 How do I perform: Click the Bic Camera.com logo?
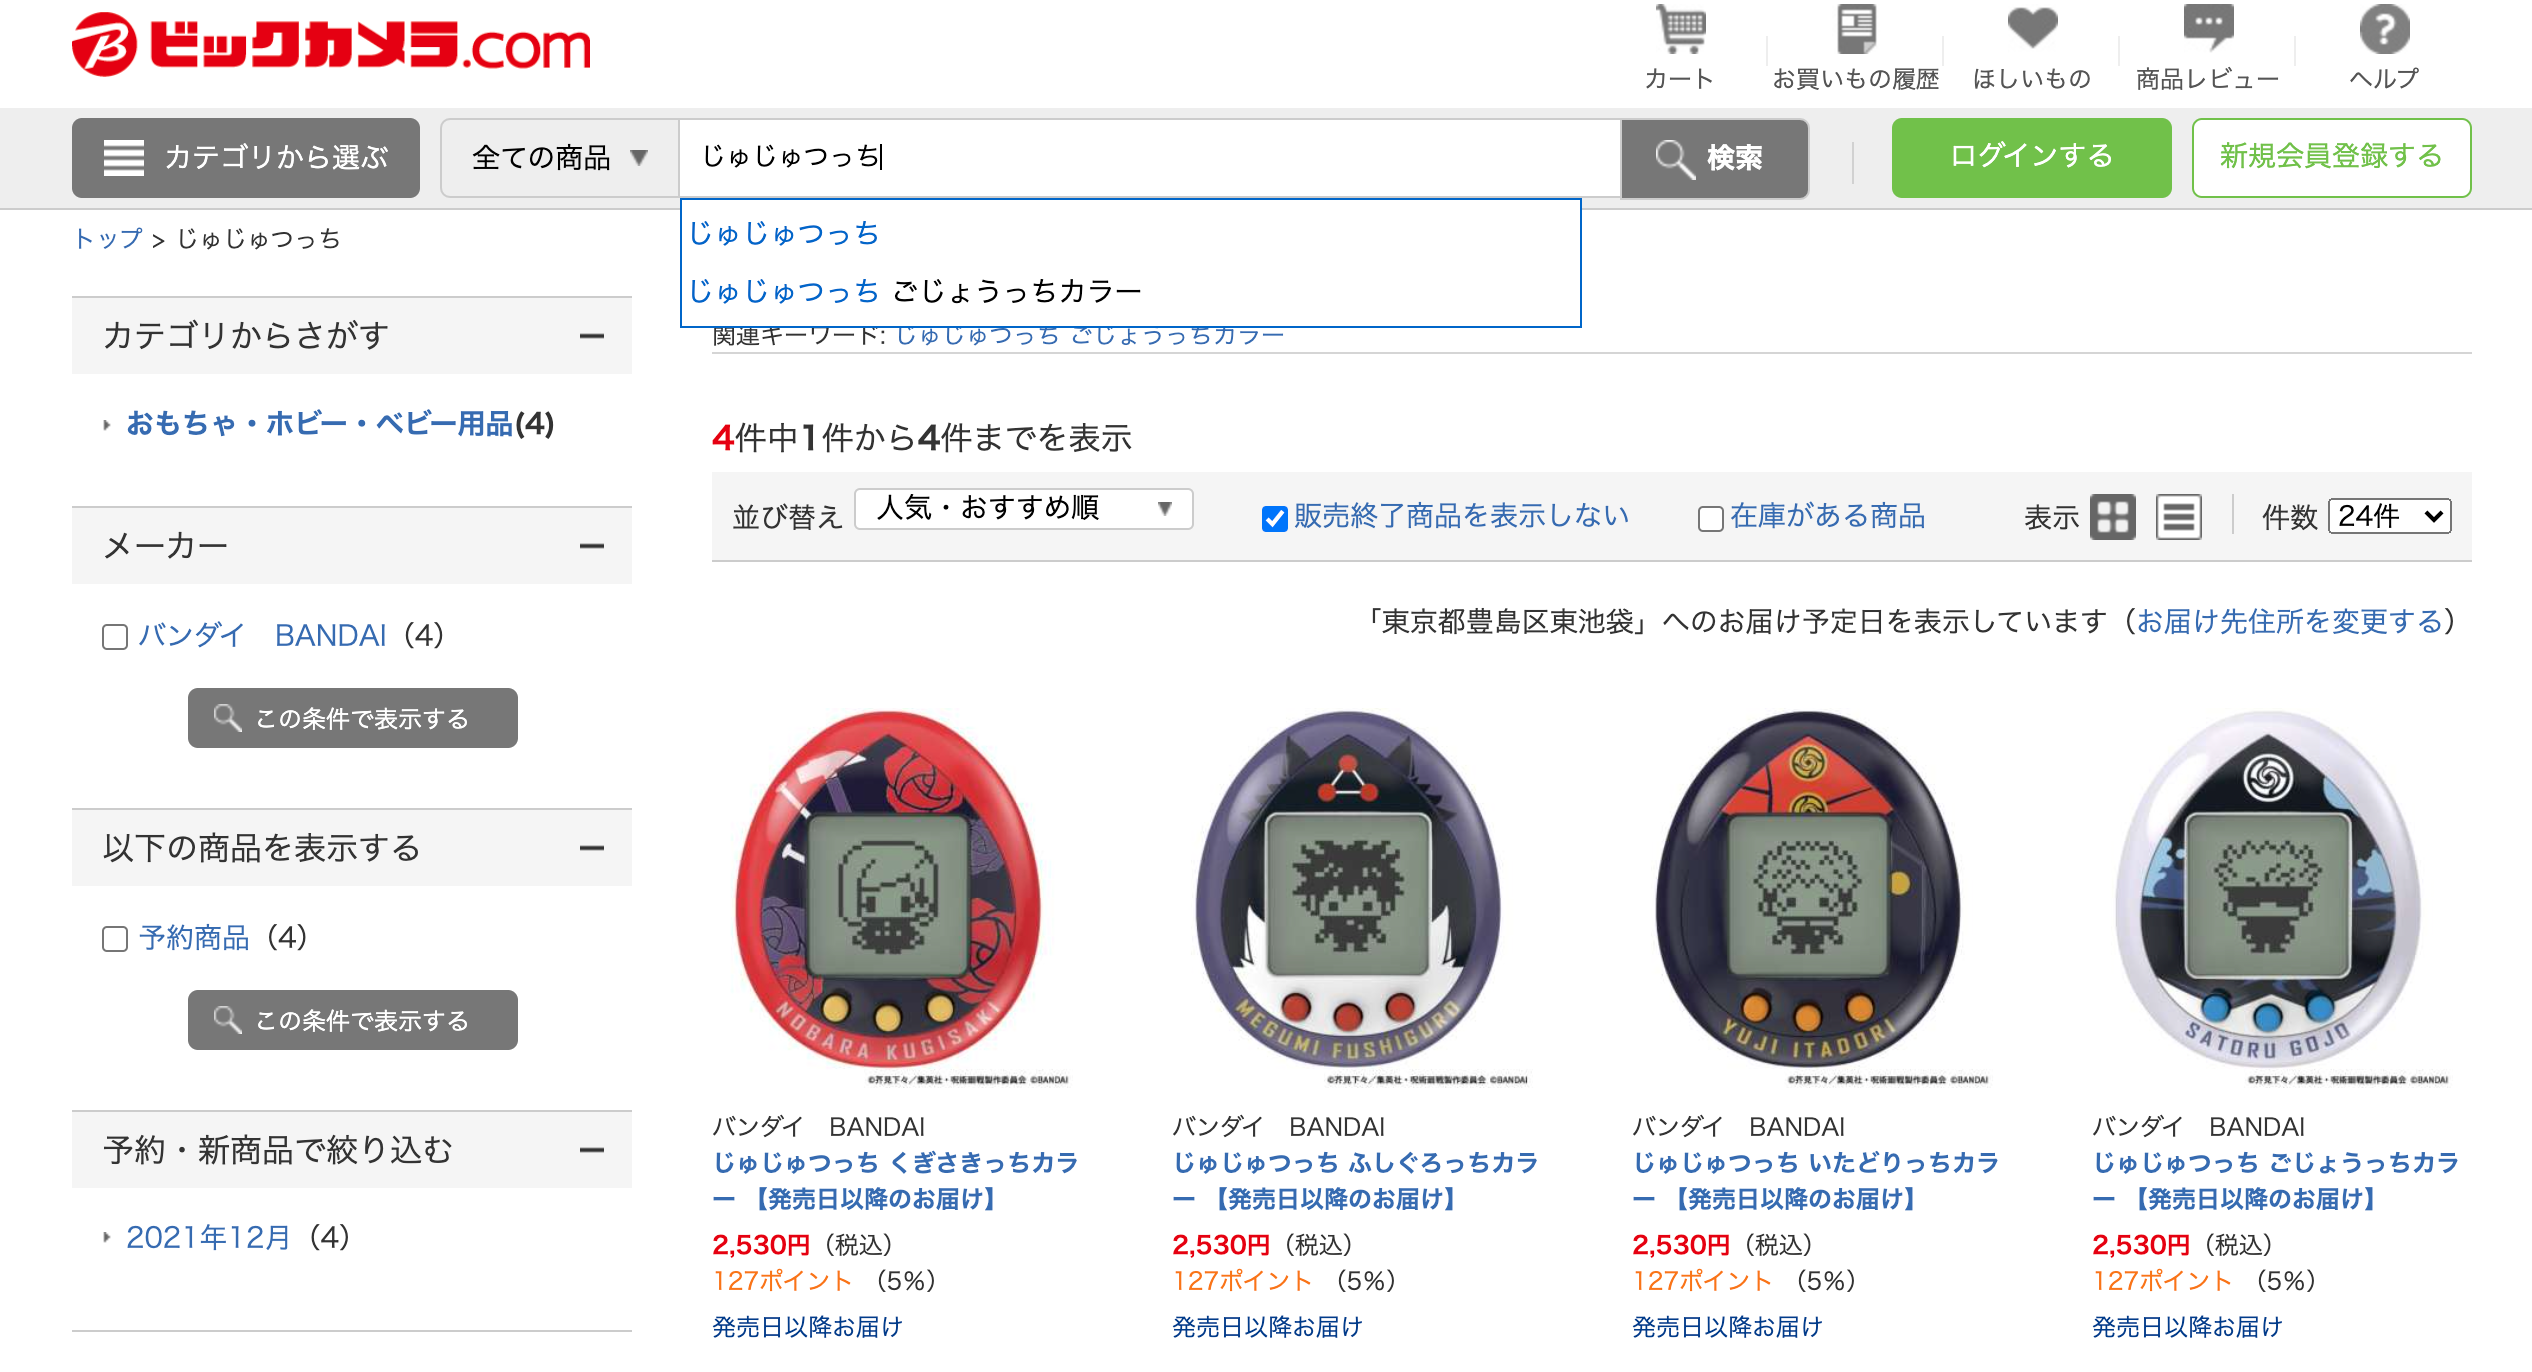coord(331,45)
